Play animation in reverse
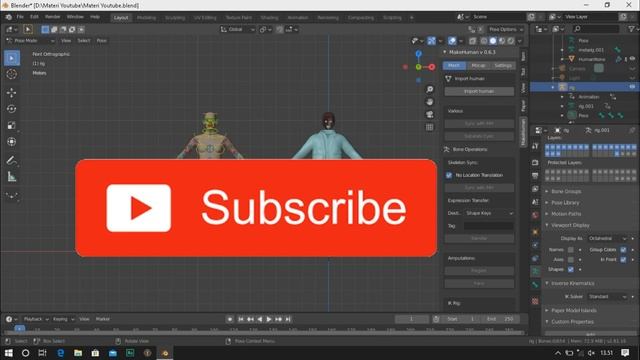The image size is (640, 360). pos(260,319)
